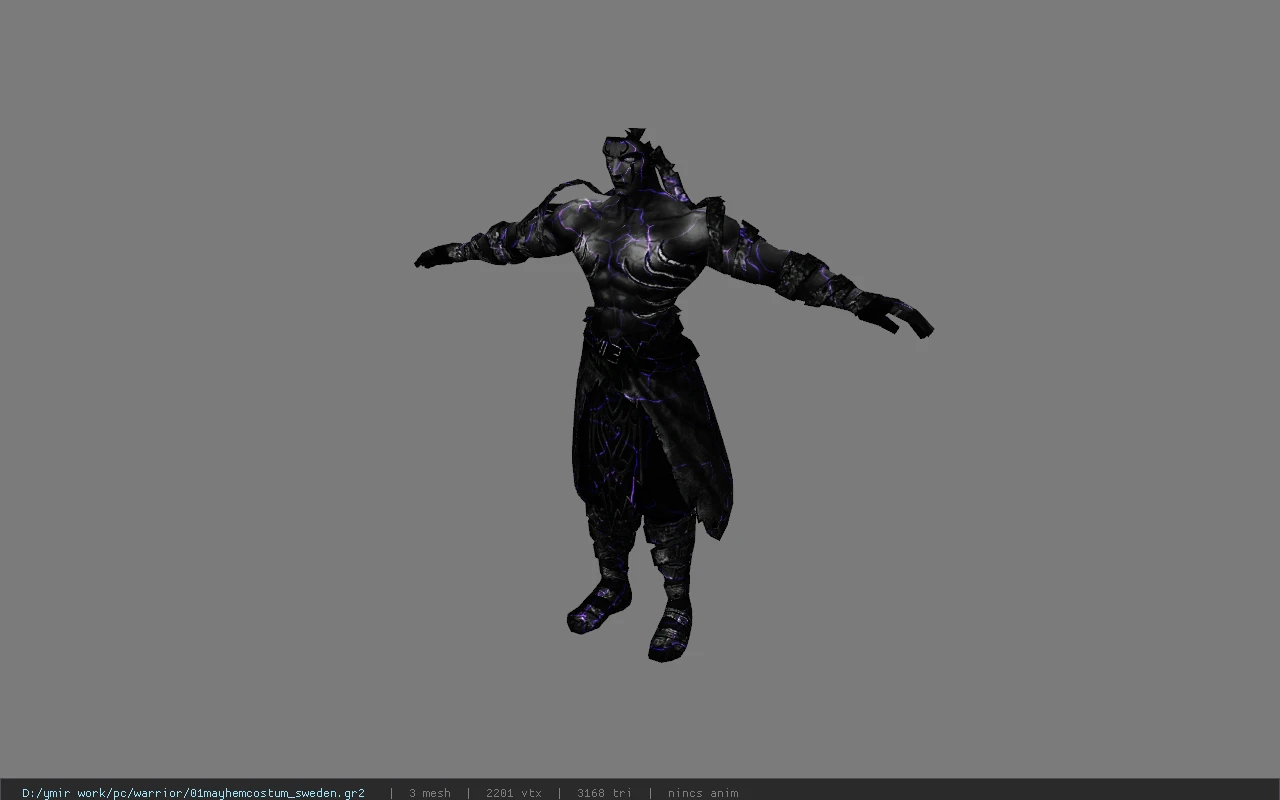Click the '2201 vtx' vertex count
The image size is (1280, 800).
coord(514,793)
